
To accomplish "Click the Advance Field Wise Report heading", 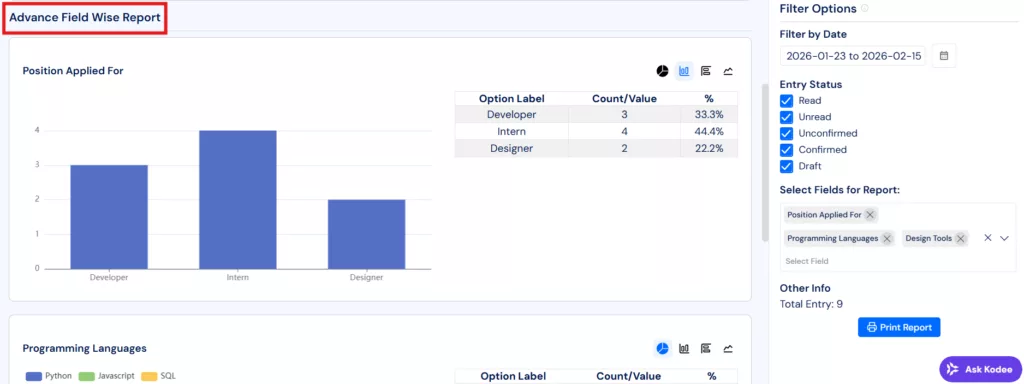I will 85,18.
